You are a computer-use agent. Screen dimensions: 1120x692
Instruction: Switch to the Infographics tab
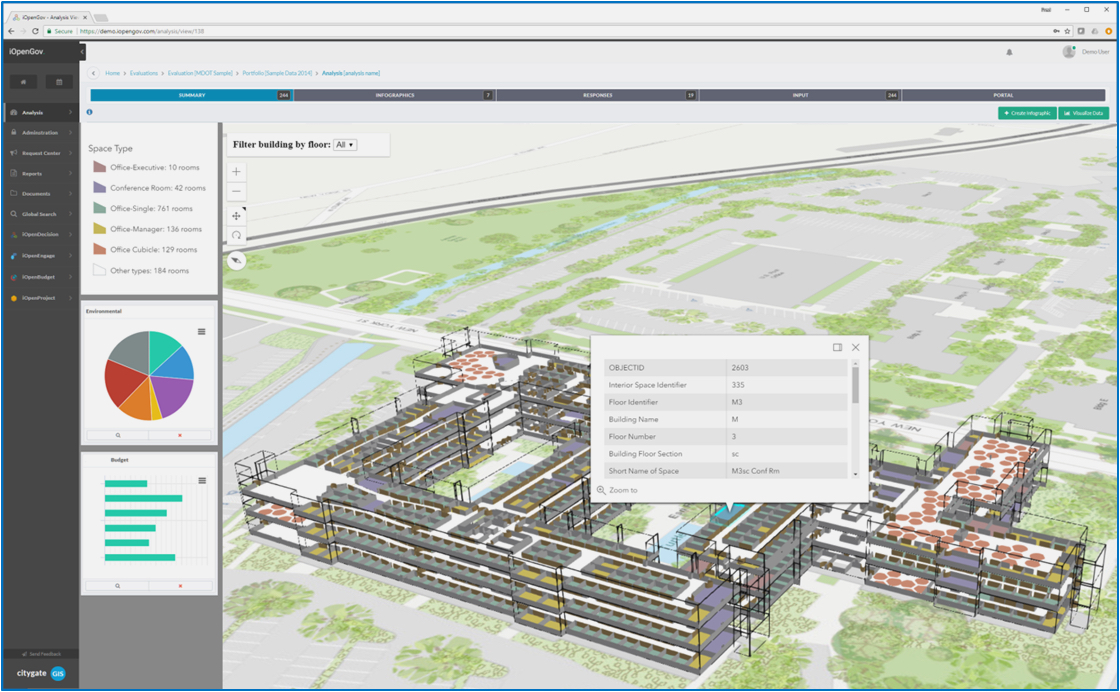394,95
